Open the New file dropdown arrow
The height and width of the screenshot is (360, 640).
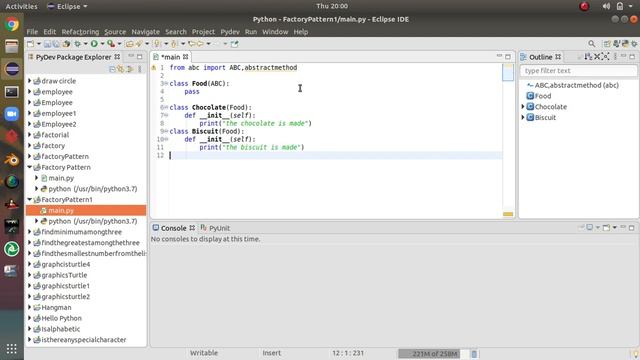point(39,44)
